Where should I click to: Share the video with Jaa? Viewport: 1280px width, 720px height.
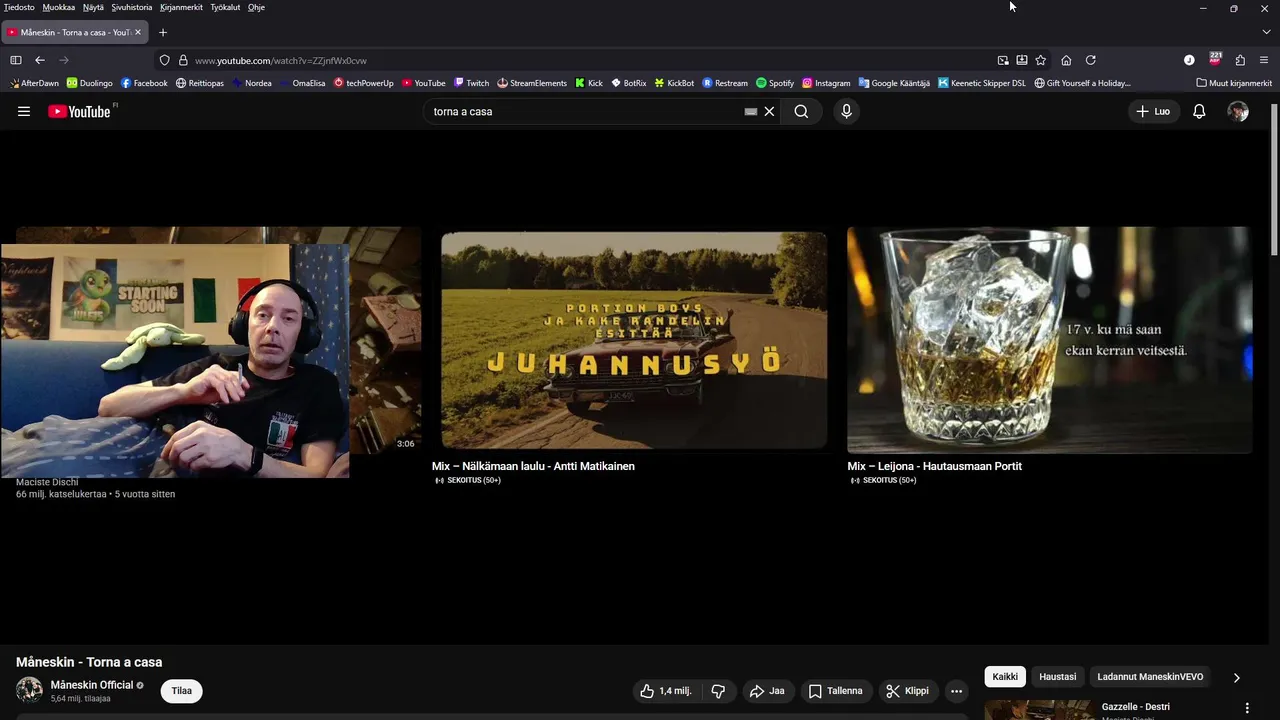[767, 691]
